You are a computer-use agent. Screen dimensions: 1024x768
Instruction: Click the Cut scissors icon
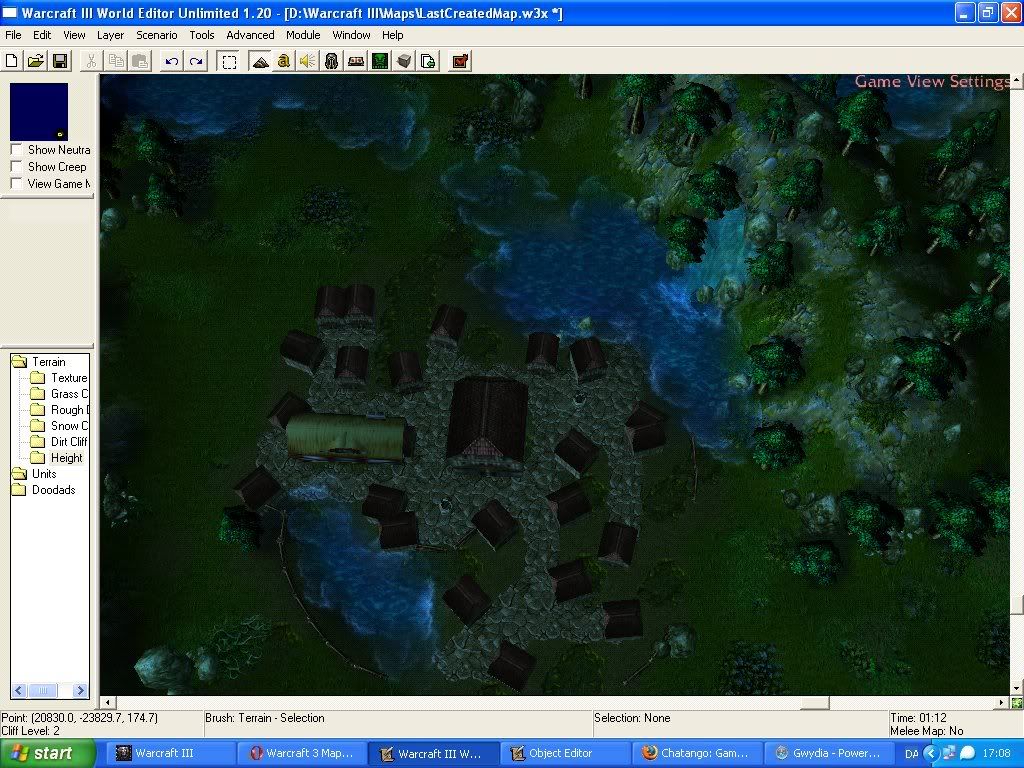coord(91,61)
